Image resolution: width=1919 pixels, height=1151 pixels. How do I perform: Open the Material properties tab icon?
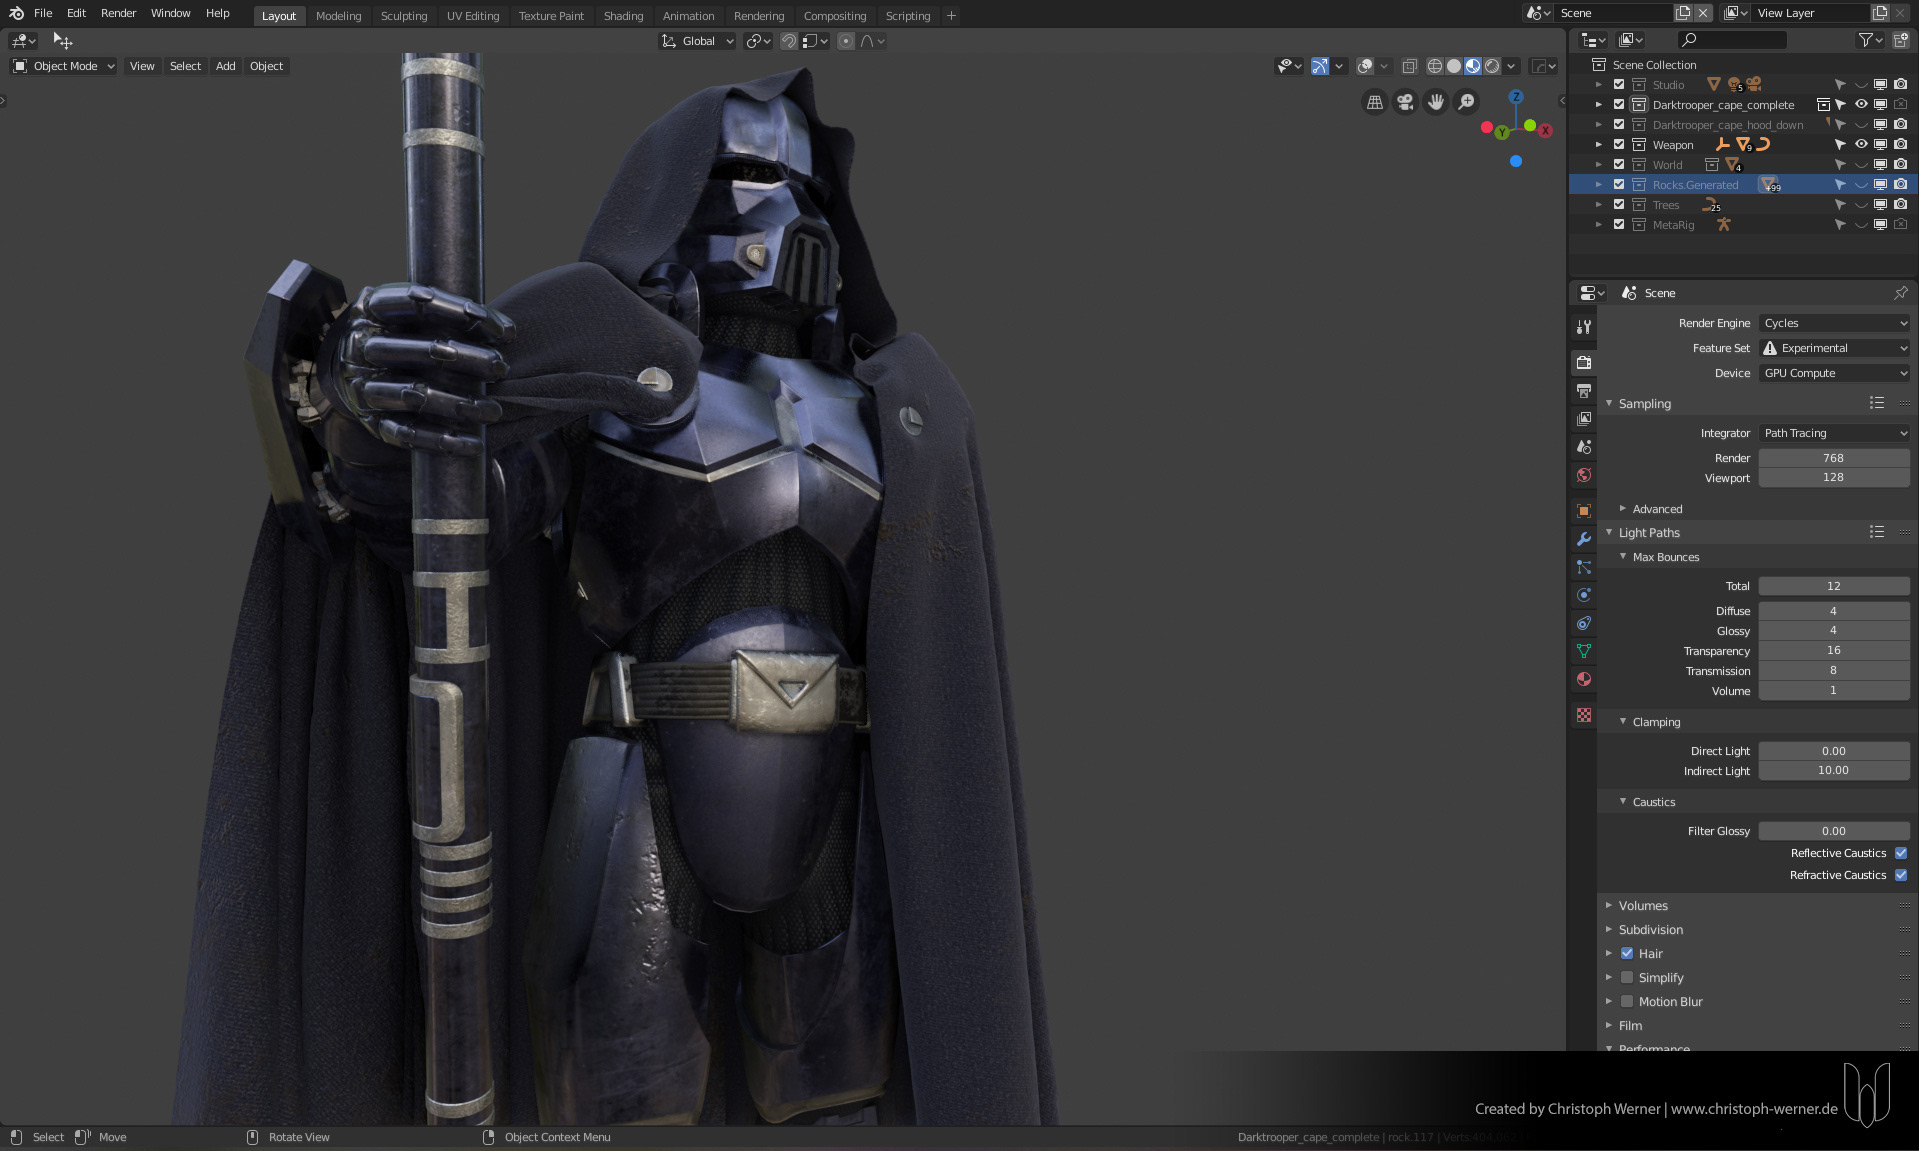pos(1584,679)
